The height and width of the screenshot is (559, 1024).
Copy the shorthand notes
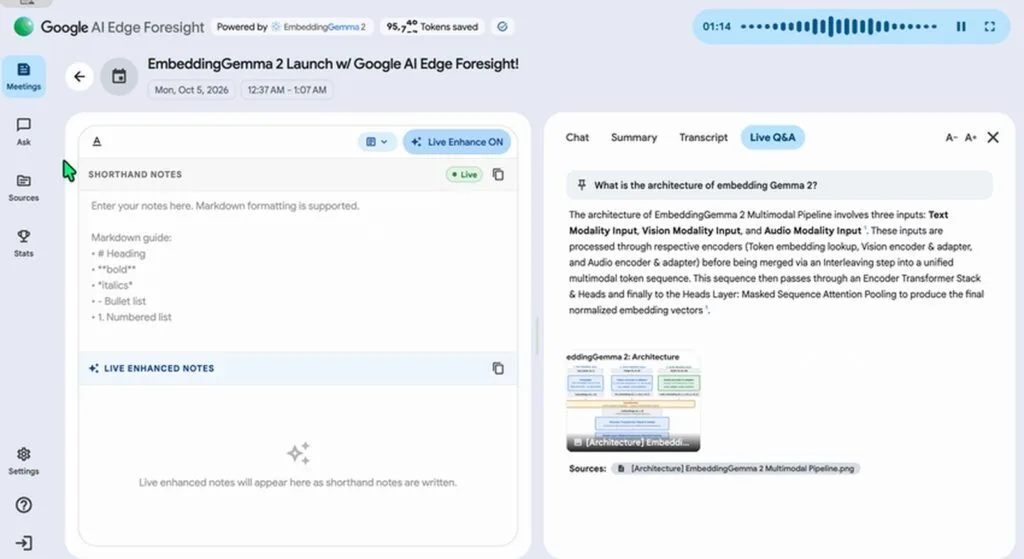pos(498,174)
